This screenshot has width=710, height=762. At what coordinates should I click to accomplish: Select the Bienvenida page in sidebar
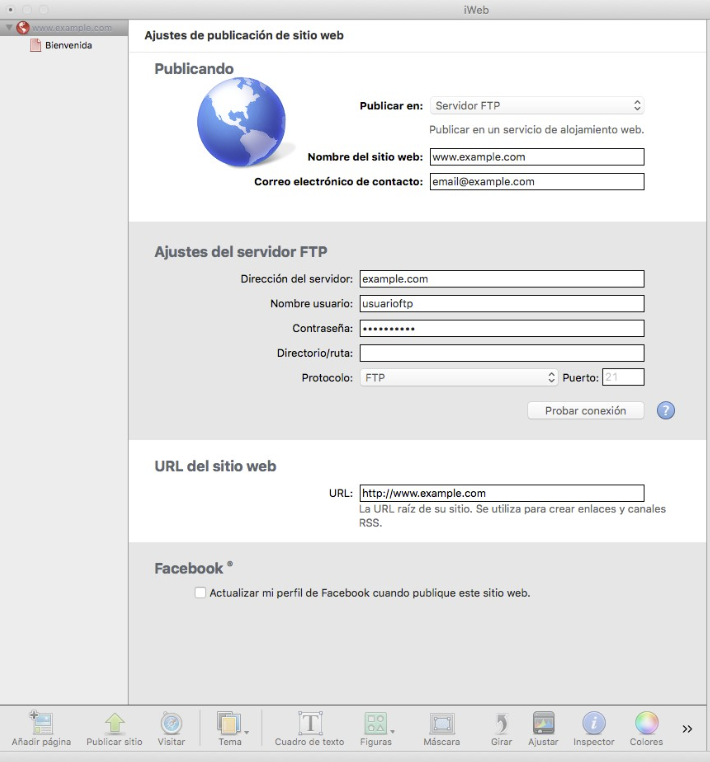pyautogui.click(x=64, y=45)
